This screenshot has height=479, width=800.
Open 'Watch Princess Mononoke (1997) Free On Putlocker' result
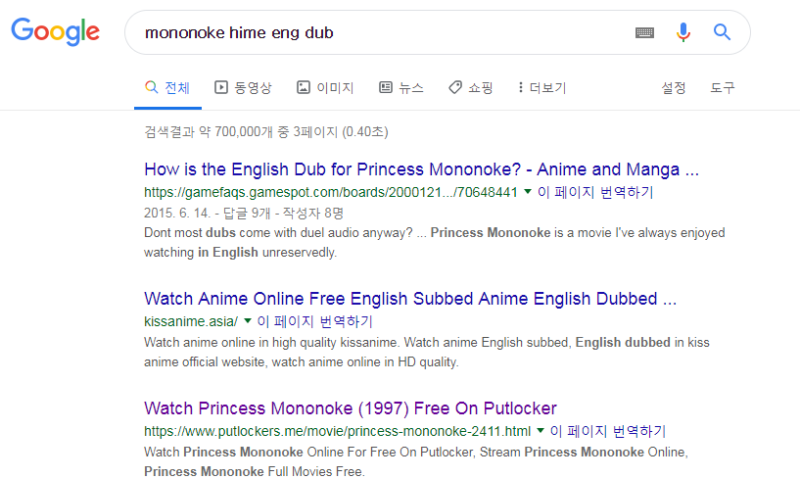coord(350,408)
